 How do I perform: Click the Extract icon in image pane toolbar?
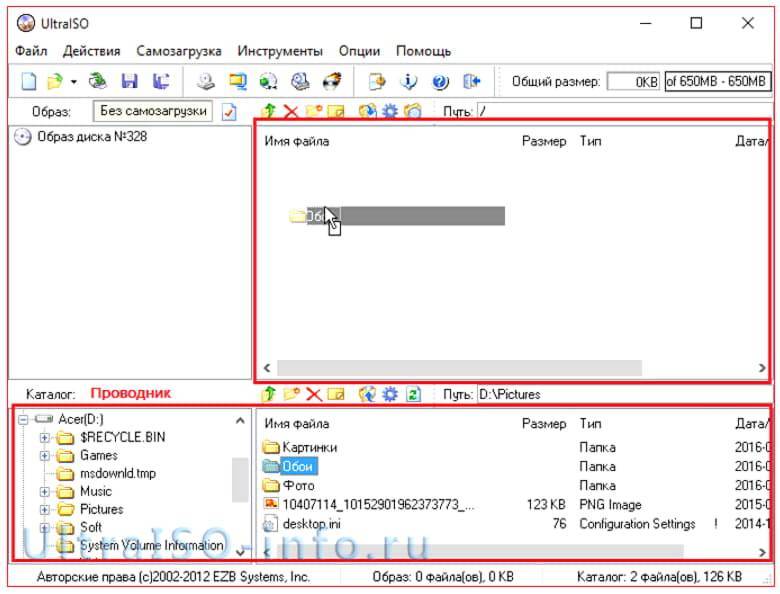[367, 111]
